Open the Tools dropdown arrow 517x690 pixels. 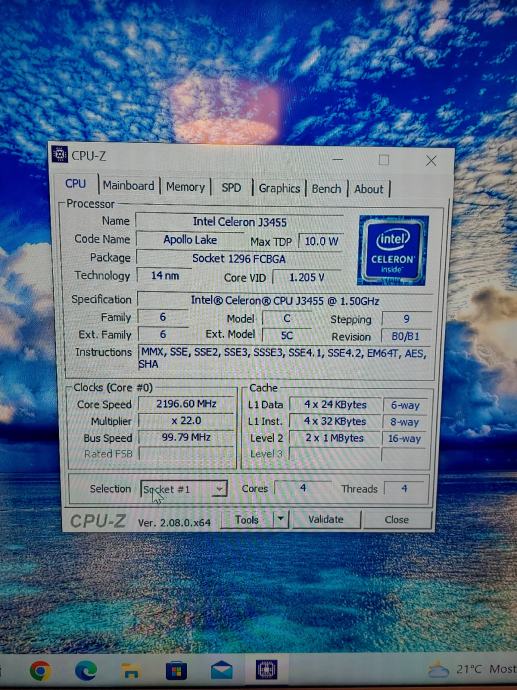[x=281, y=519]
